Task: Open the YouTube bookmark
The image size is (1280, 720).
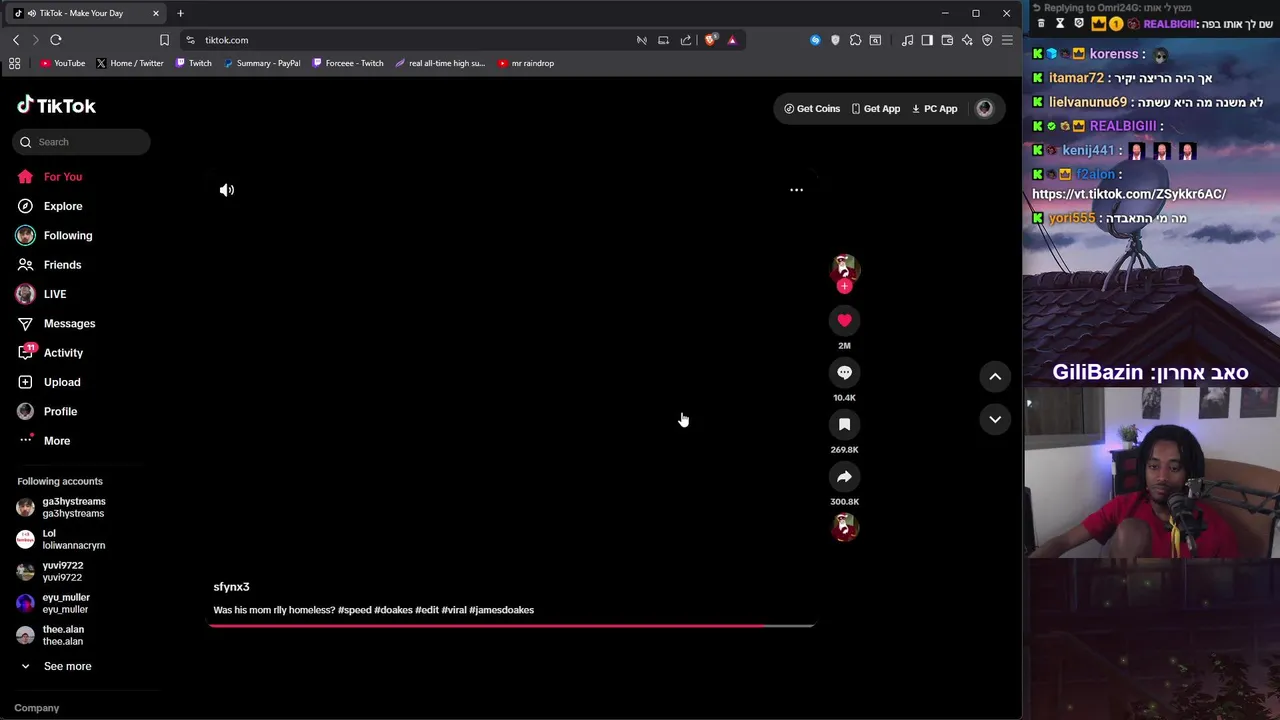Action: tap(63, 63)
